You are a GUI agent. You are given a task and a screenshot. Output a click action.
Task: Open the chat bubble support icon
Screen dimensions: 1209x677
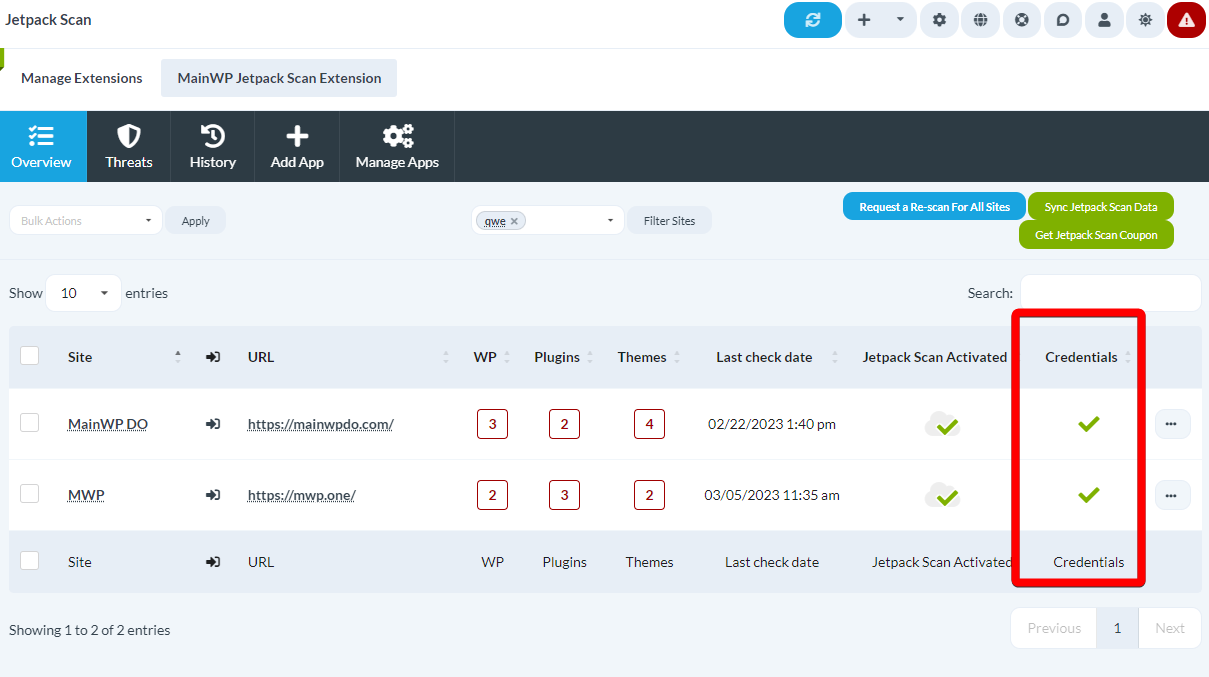(x=1062, y=20)
